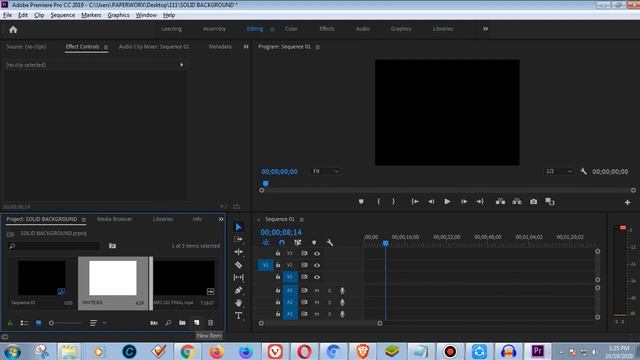
Task: Select the Hand tool
Action: [x=239, y=303]
